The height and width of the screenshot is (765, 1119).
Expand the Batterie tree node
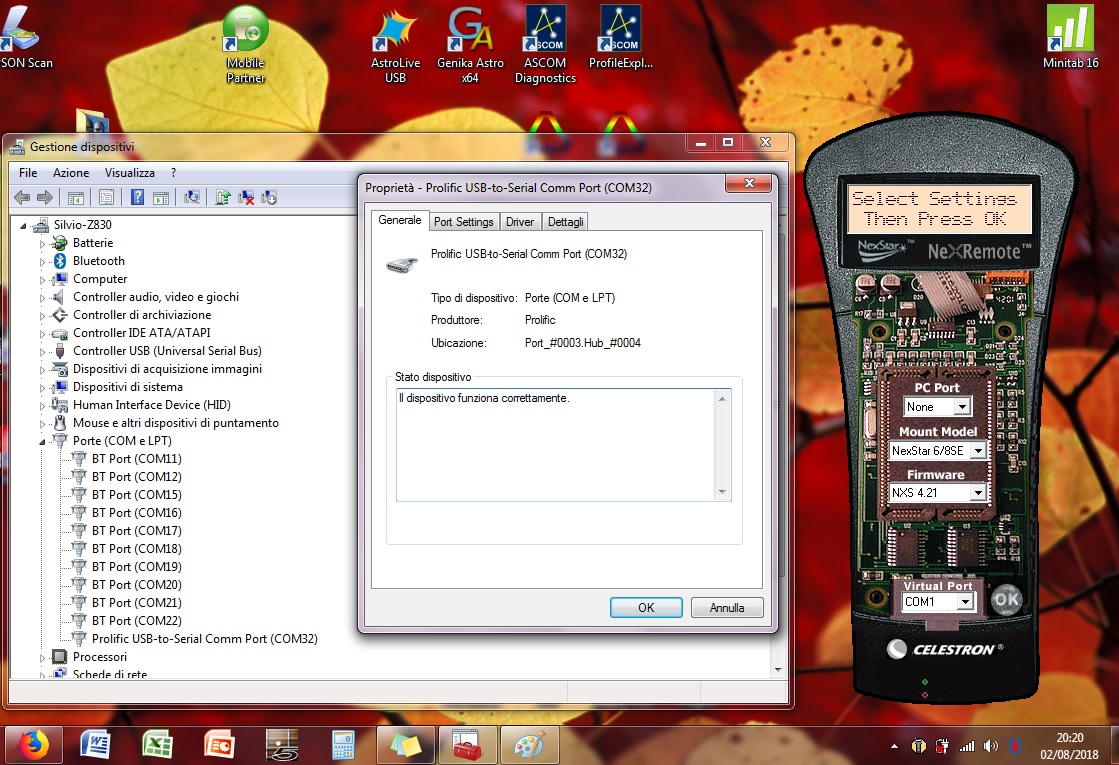click(x=42, y=243)
